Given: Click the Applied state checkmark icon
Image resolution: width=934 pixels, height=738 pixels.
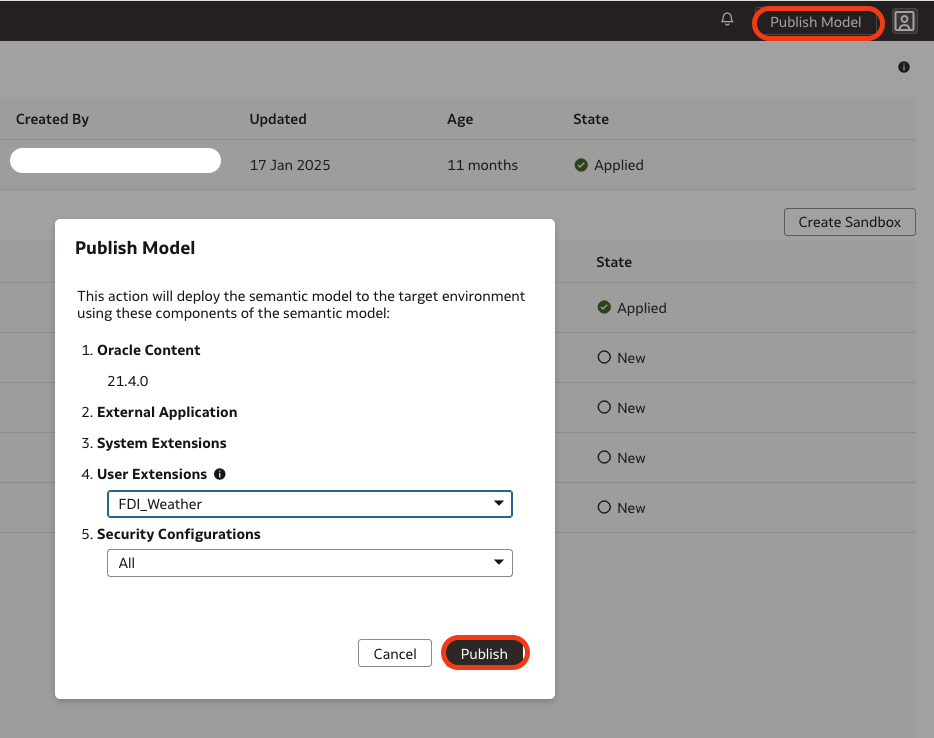Looking at the screenshot, I should [604, 308].
